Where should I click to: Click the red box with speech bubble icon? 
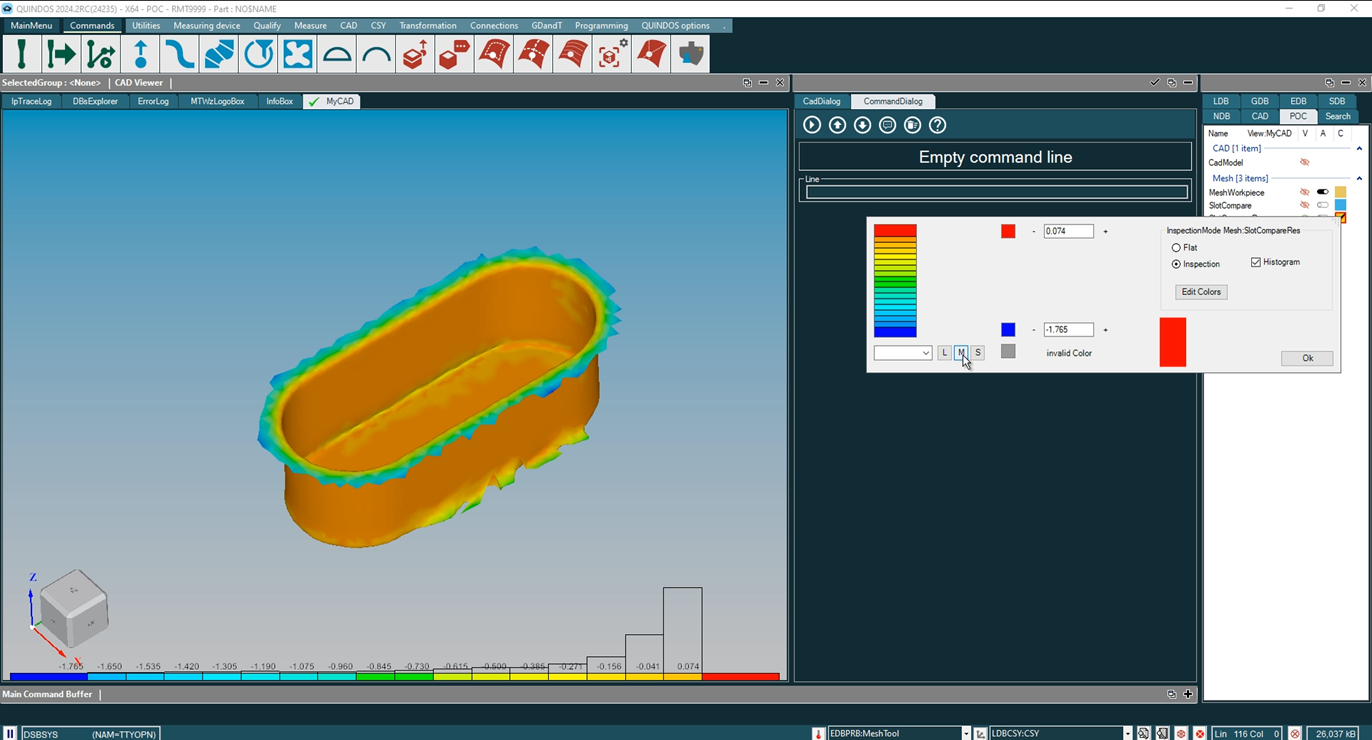(455, 54)
